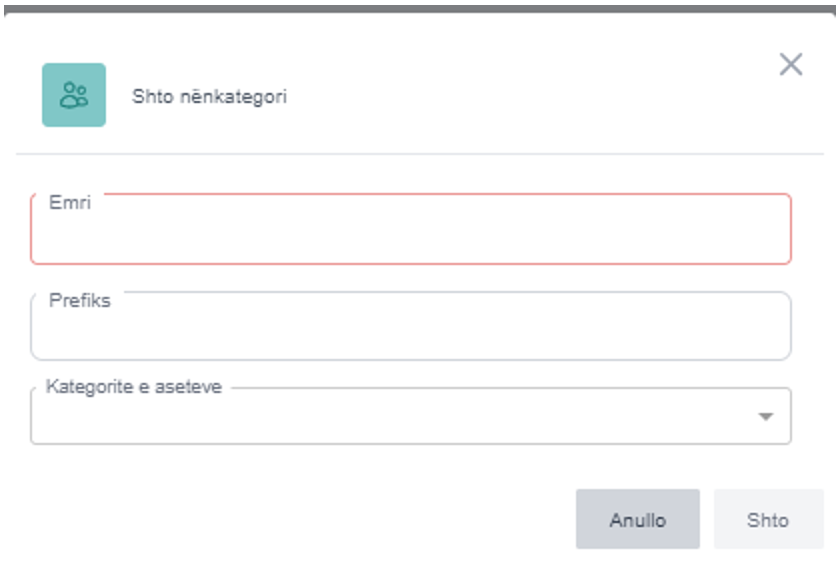Screen dimensions: 837x561
Task: Confirm the new subcategory with Shto
Action: 767,519
